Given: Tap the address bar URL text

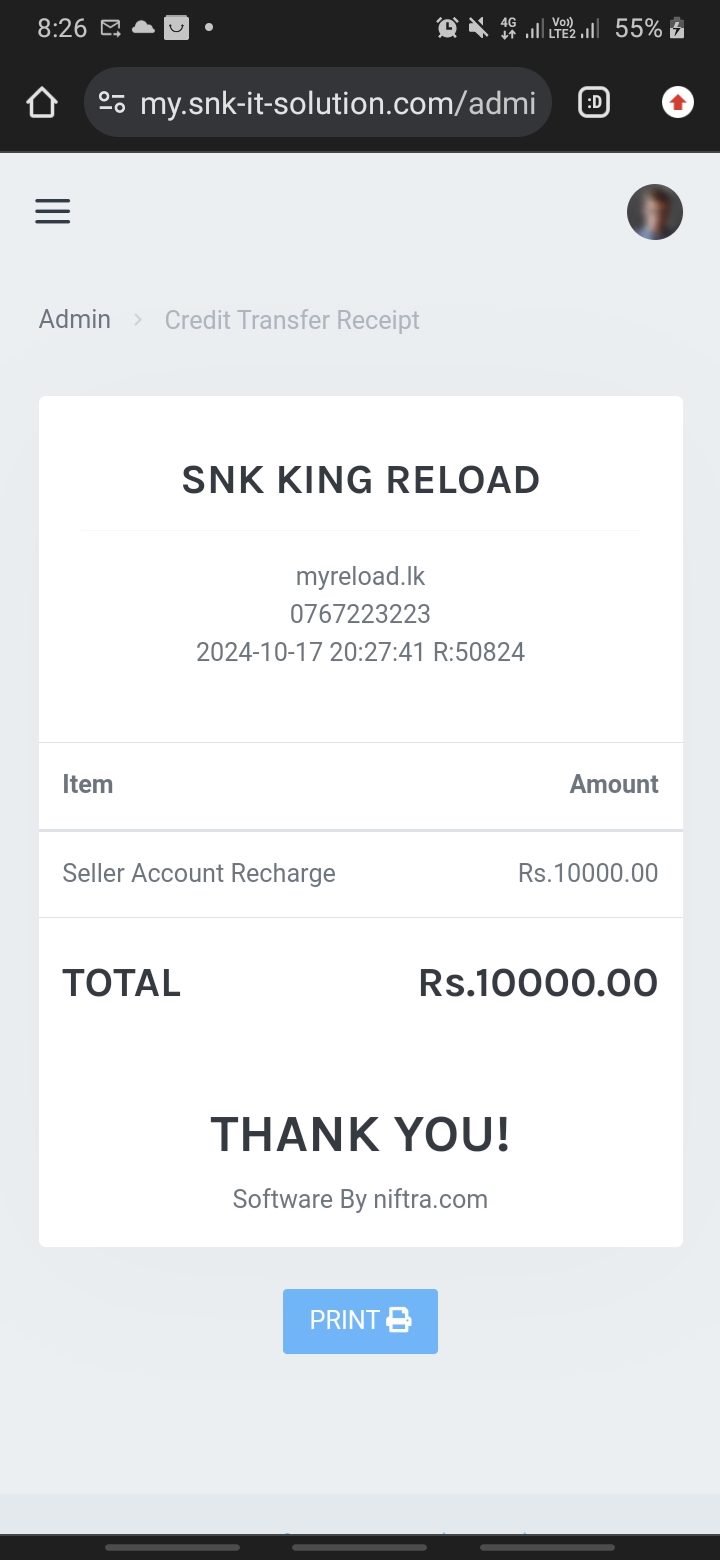Looking at the screenshot, I should (x=338, y=103).
